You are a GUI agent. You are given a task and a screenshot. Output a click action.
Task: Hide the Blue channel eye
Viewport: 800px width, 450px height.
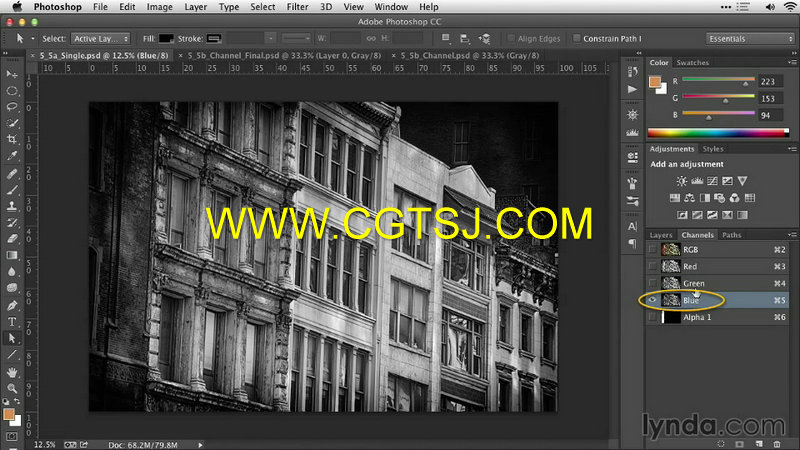click(652, 300)
